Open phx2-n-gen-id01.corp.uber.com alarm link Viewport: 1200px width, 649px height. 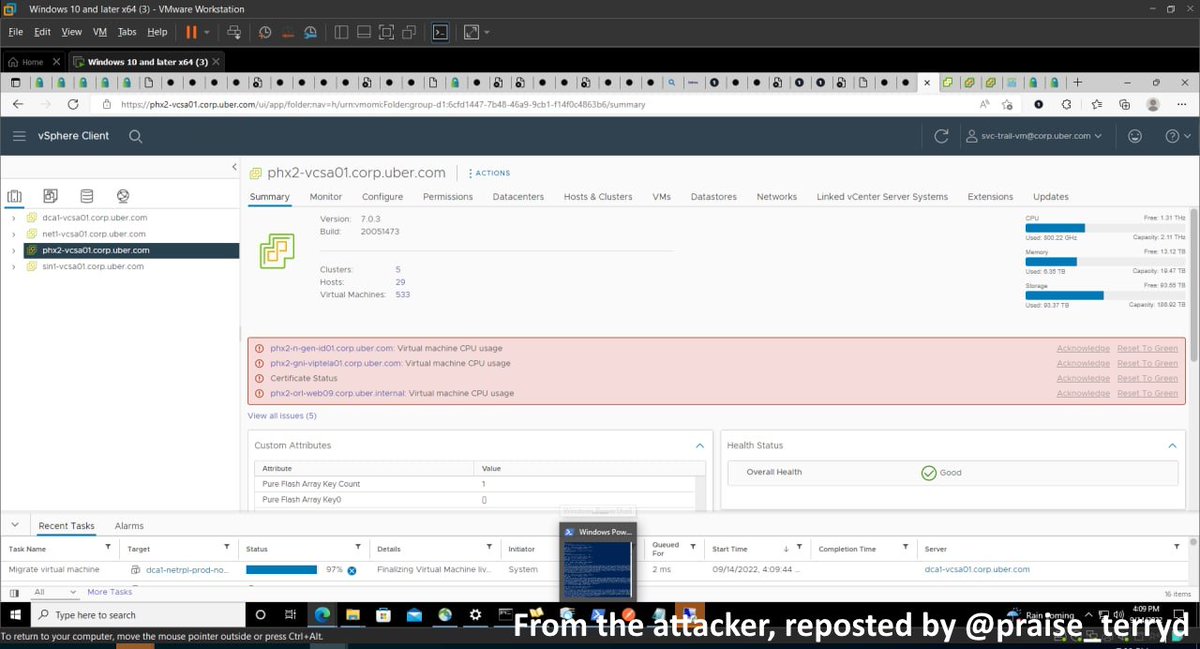332,348
